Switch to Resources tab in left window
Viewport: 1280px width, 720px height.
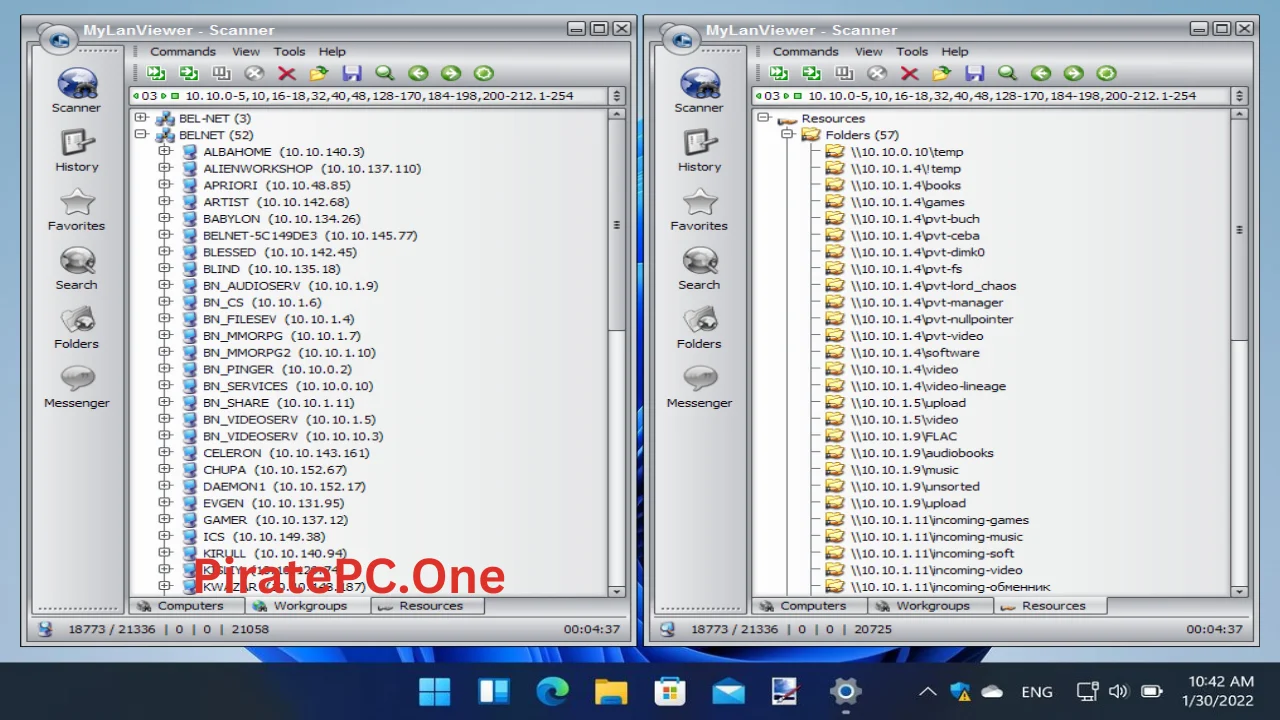428,606
